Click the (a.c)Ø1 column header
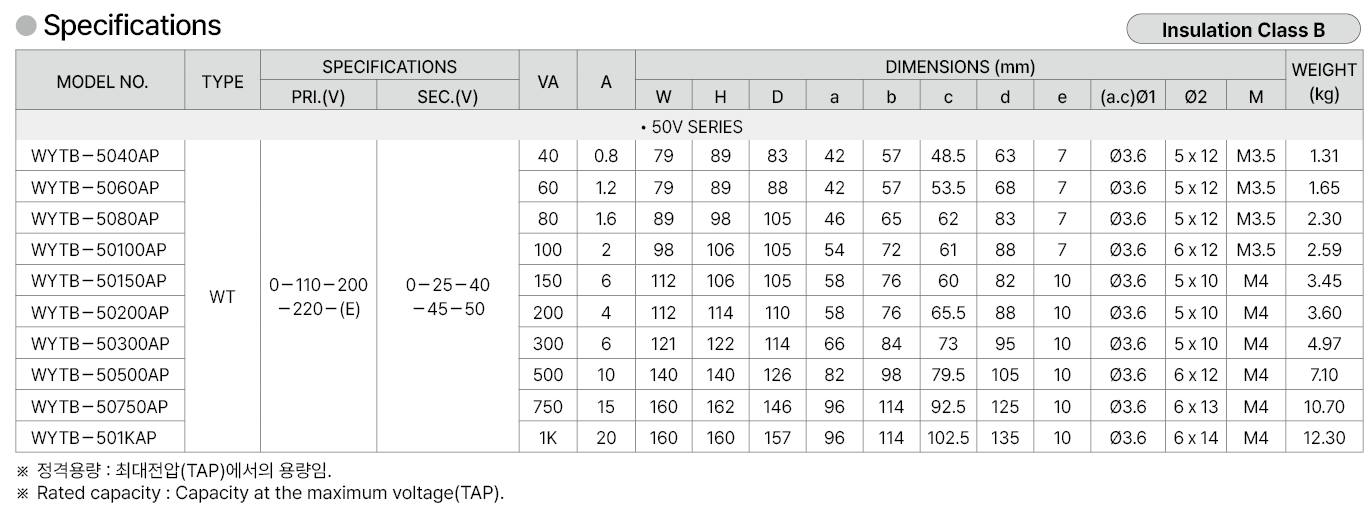 [1128, 97]
